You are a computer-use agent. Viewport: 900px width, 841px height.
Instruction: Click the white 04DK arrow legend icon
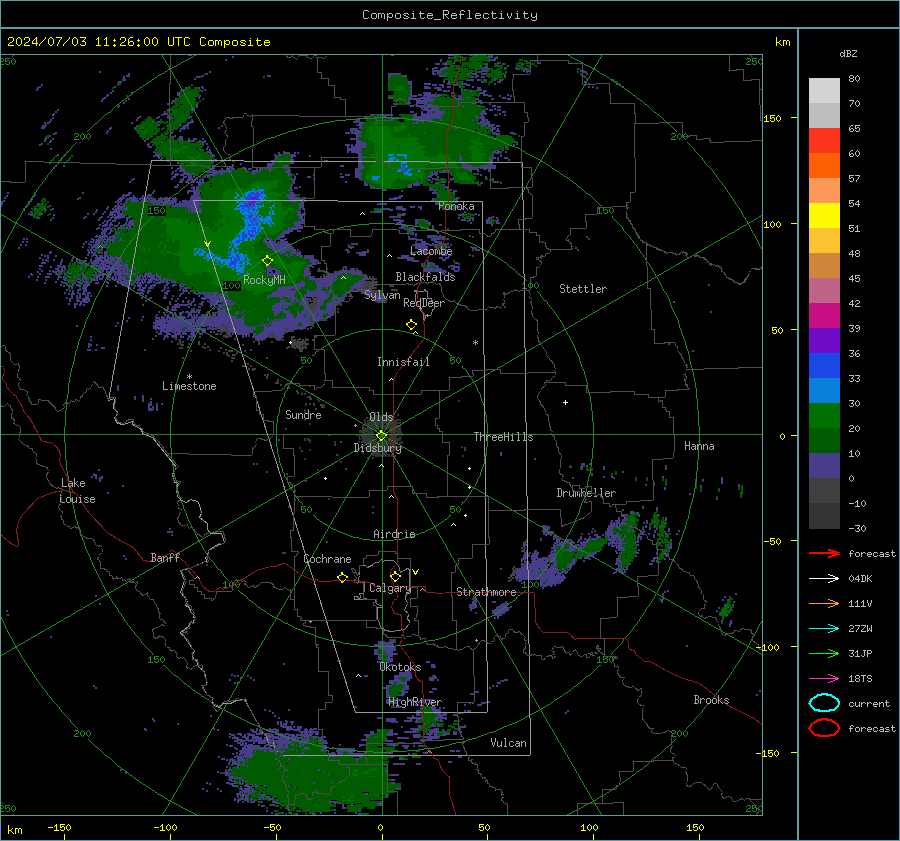(x=824, y=579)
